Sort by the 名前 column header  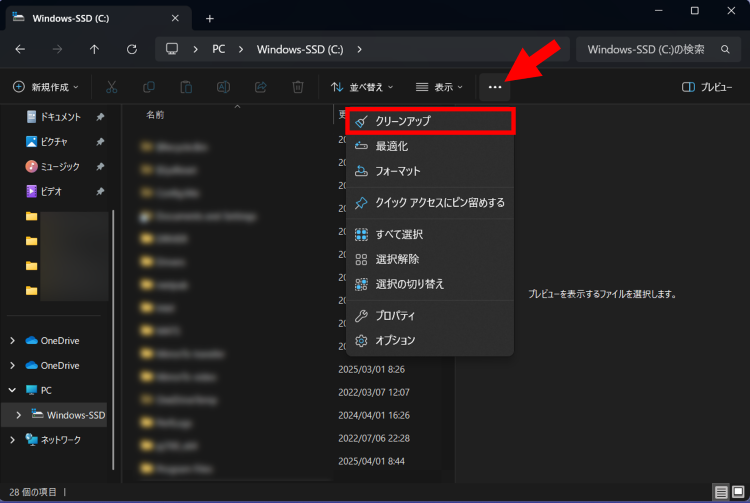155,115
